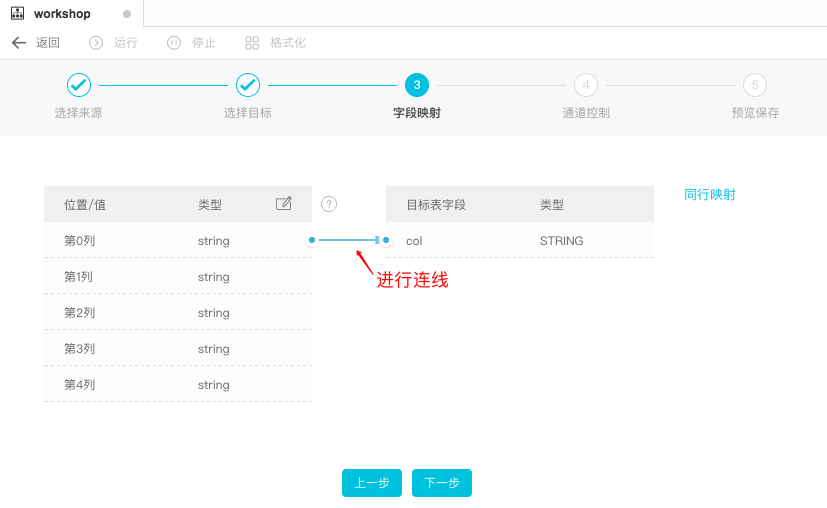The height and width of the screenshot is (508, 827).
Task: Click the run play icon
Action: (x=96, y=43)
